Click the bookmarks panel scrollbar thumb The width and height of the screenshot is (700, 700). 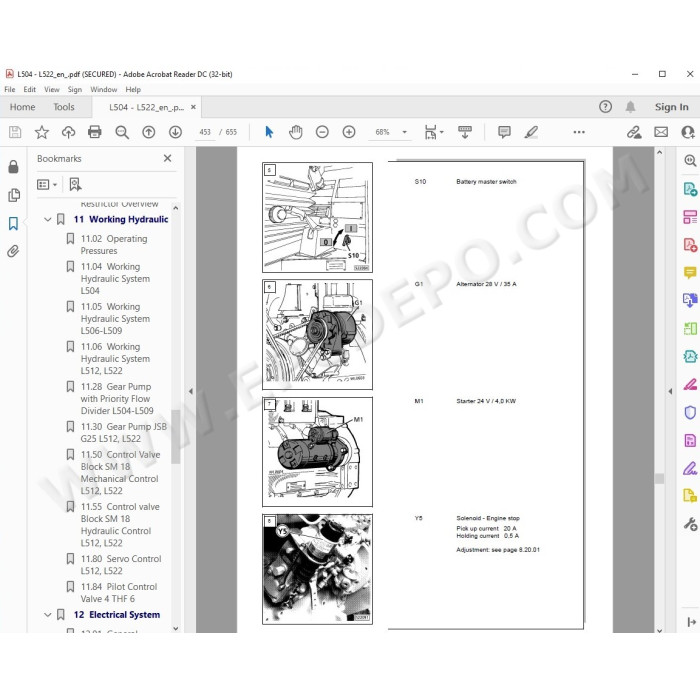click(x=175, y=437)
